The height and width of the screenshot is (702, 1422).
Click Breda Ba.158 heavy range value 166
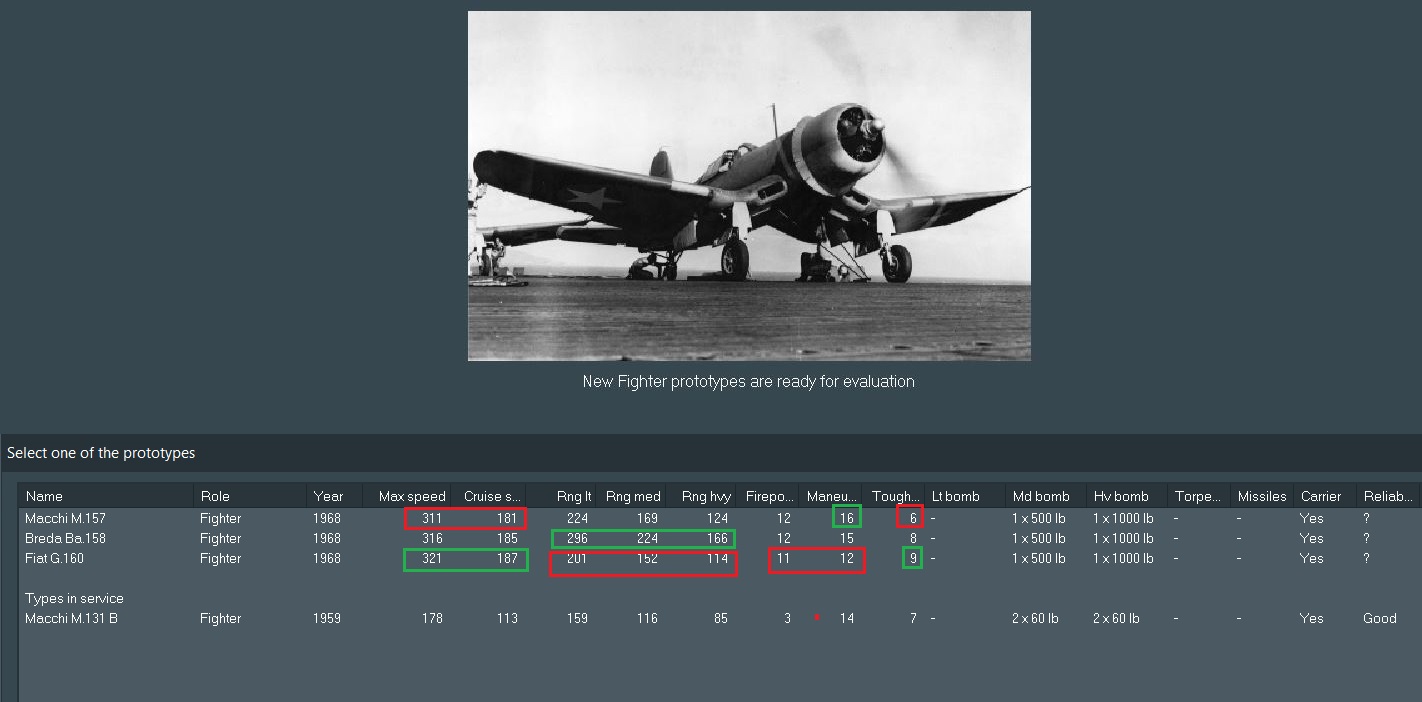click(717, 539)
